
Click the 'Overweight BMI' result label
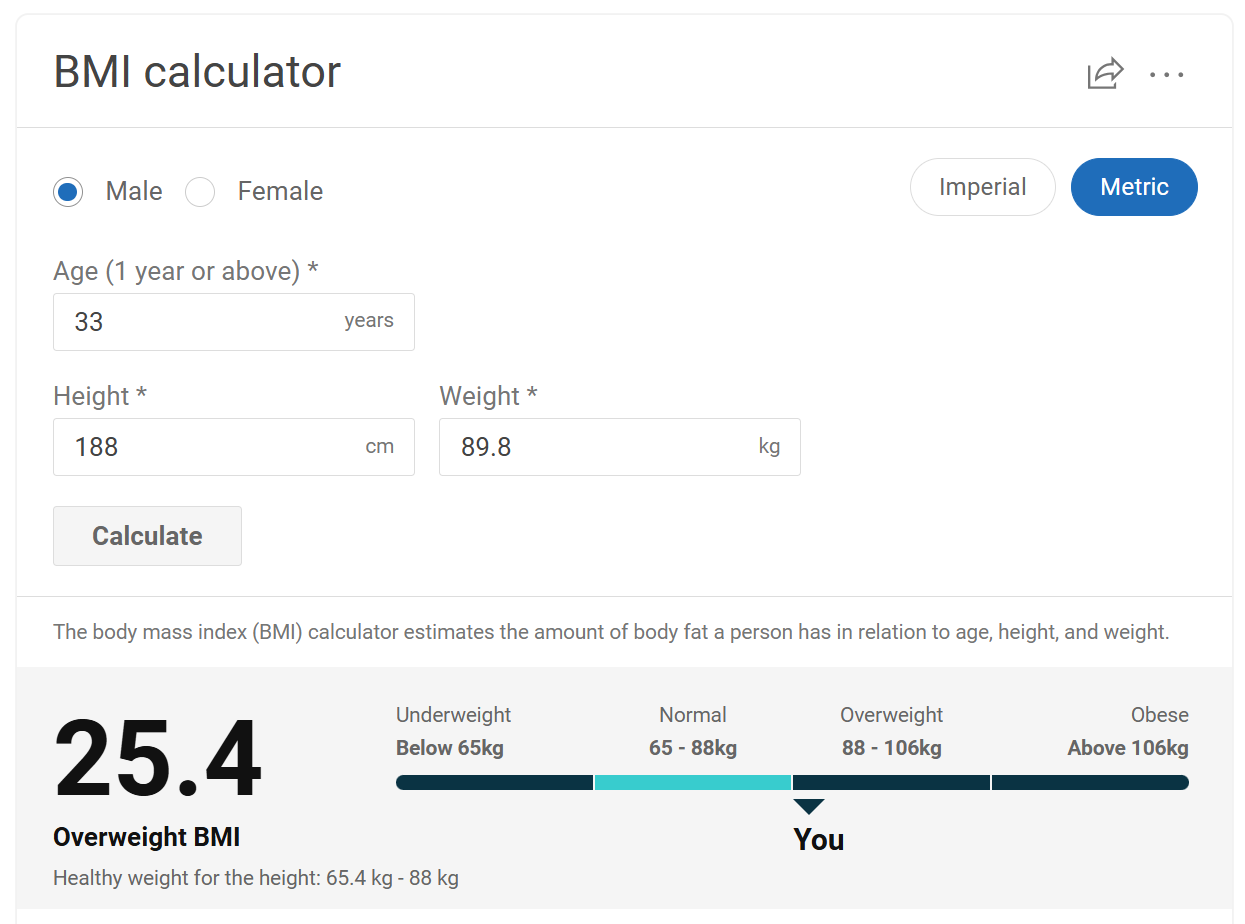pyautogui.click(x=147, y=837)
